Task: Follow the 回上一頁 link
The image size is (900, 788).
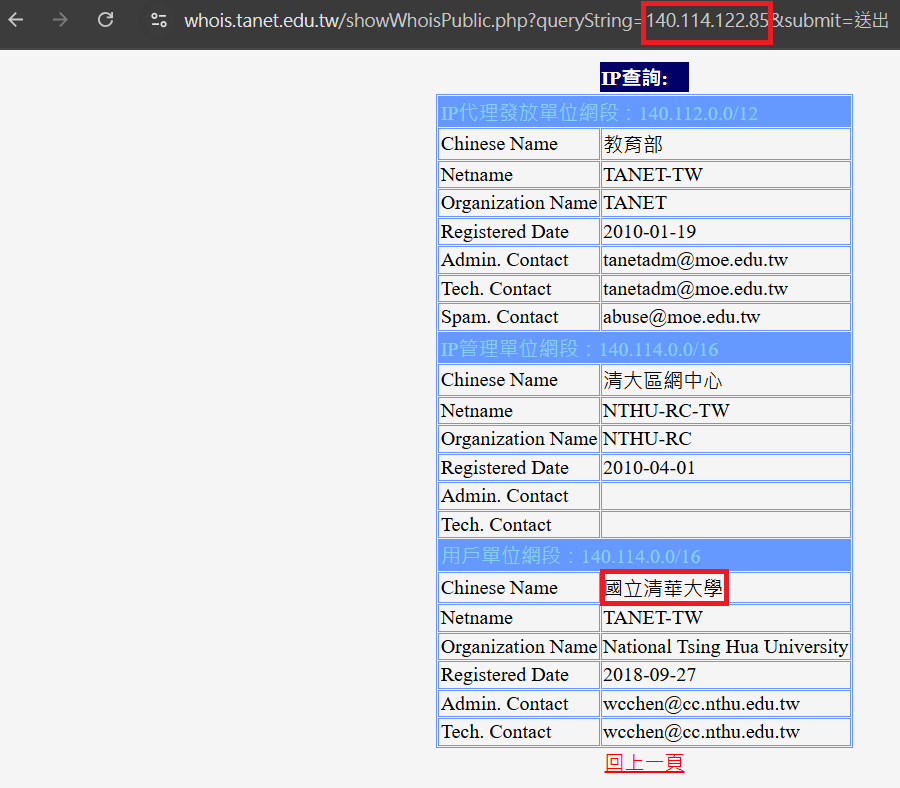Action: click(644, 763)
